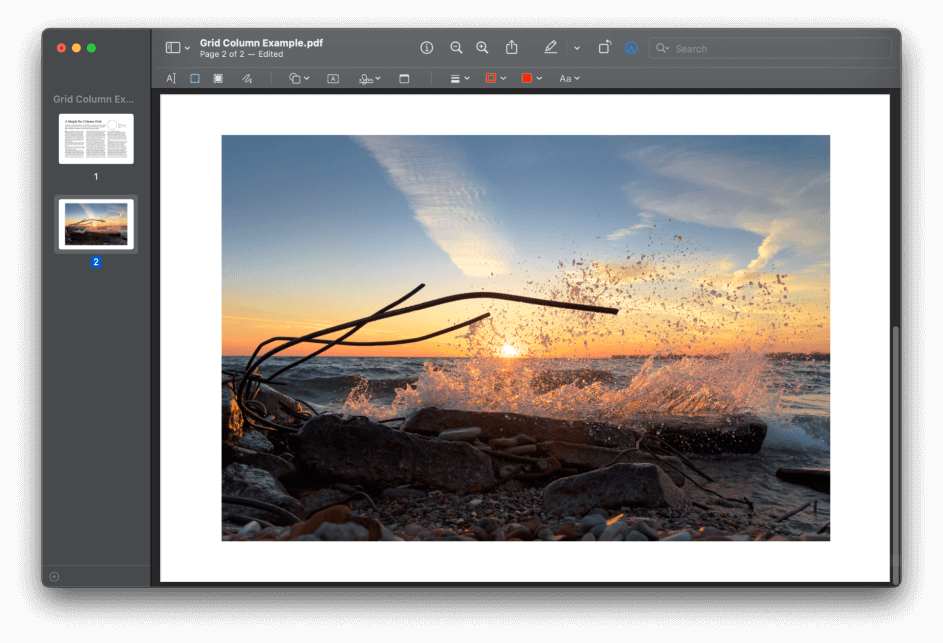The image size is (943, 643).
Task: Select the Instant Alpha tool
Action: (x=218, y=78)
